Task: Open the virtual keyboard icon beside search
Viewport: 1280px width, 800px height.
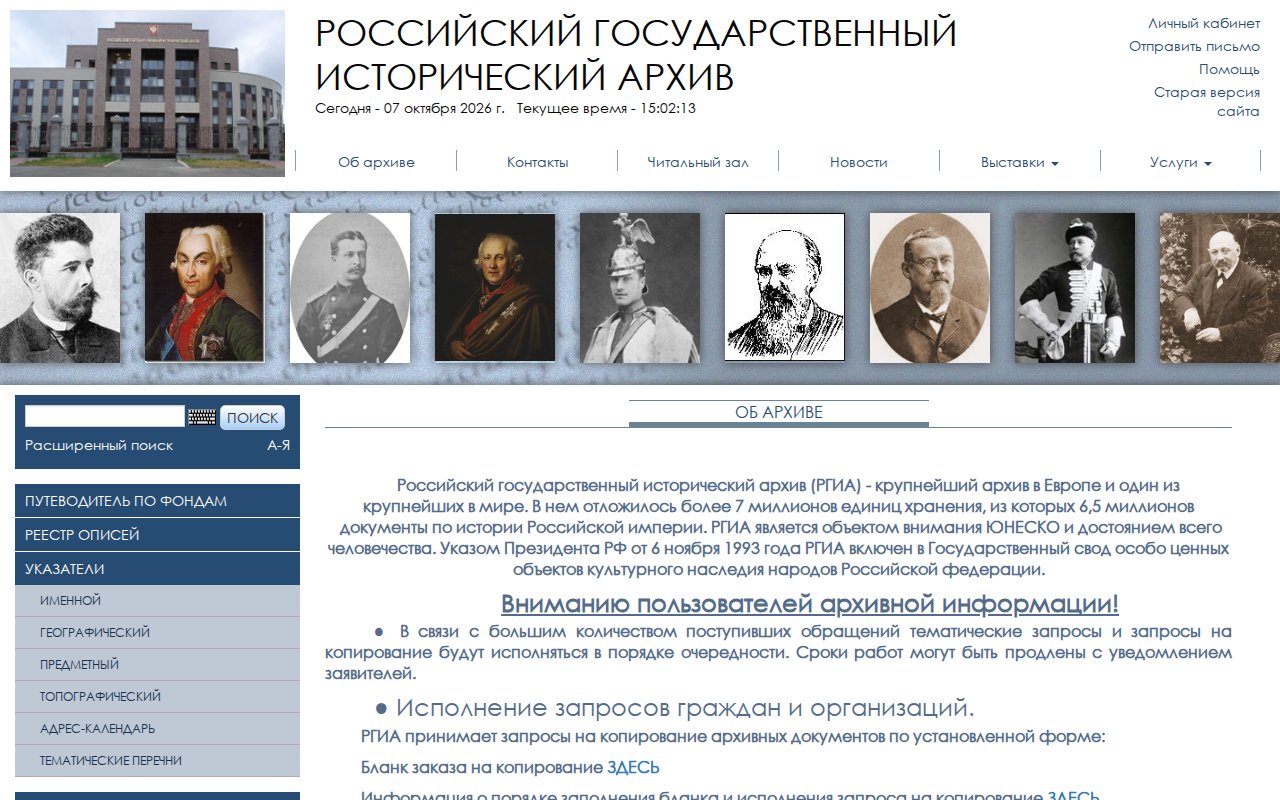Action: (x=202, y=417)
